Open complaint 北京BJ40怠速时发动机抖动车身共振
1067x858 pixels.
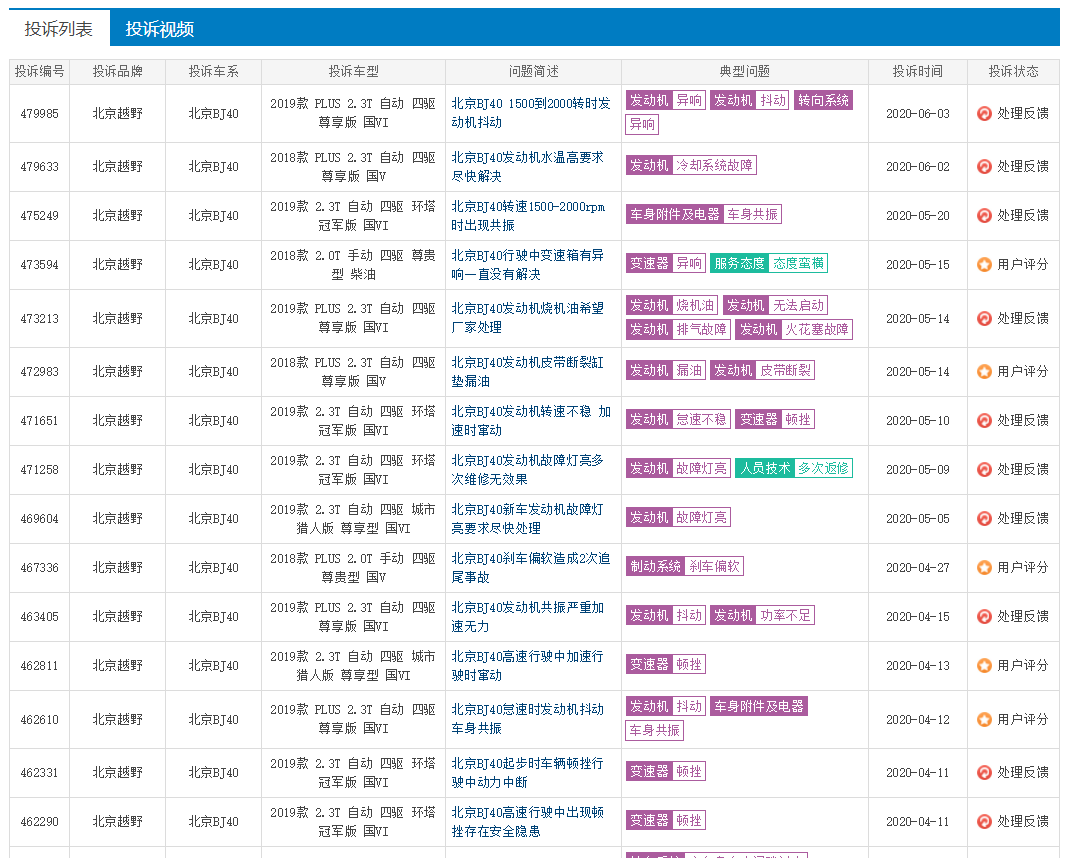coord(527,719)
